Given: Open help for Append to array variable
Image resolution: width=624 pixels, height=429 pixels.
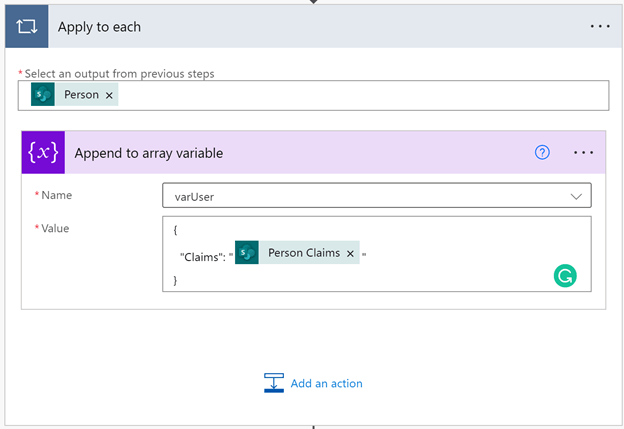Looking at the screenshot, I should pyautogui.click(x=542, y=152).
